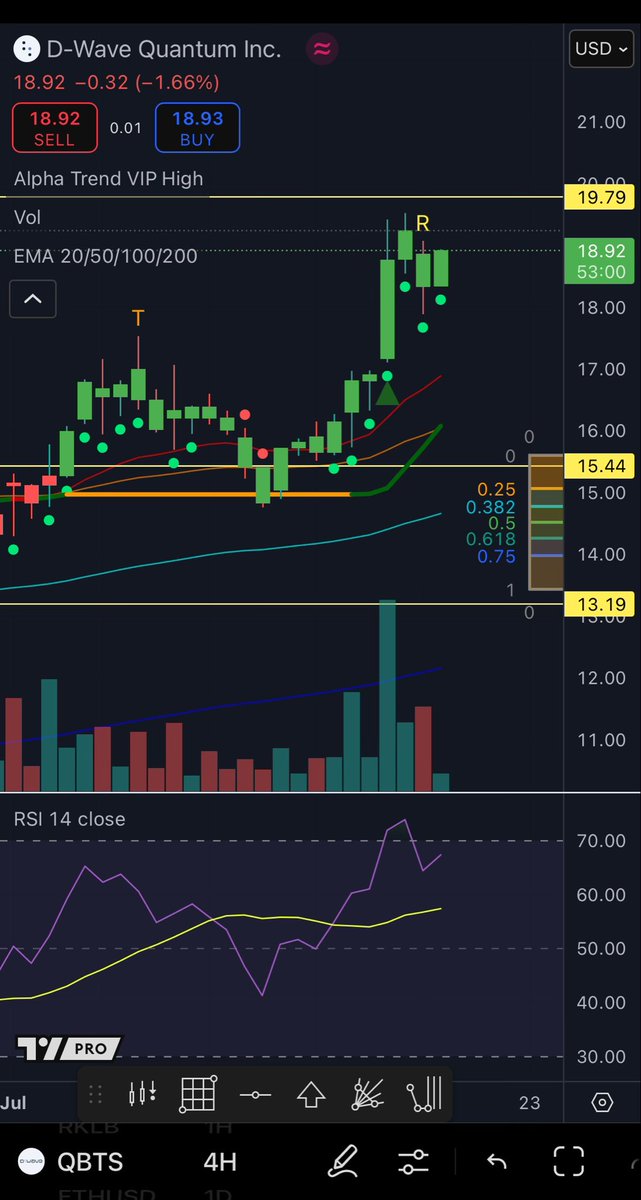The width and height of the screenshot is (641, 1200).
Task: Select the up arrow marker tool
Action: [312, 1095]
